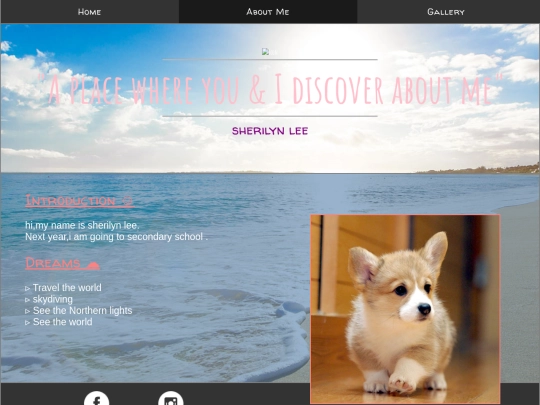
Task: Select the About Me navigation tab
Action: coord(268,12)
